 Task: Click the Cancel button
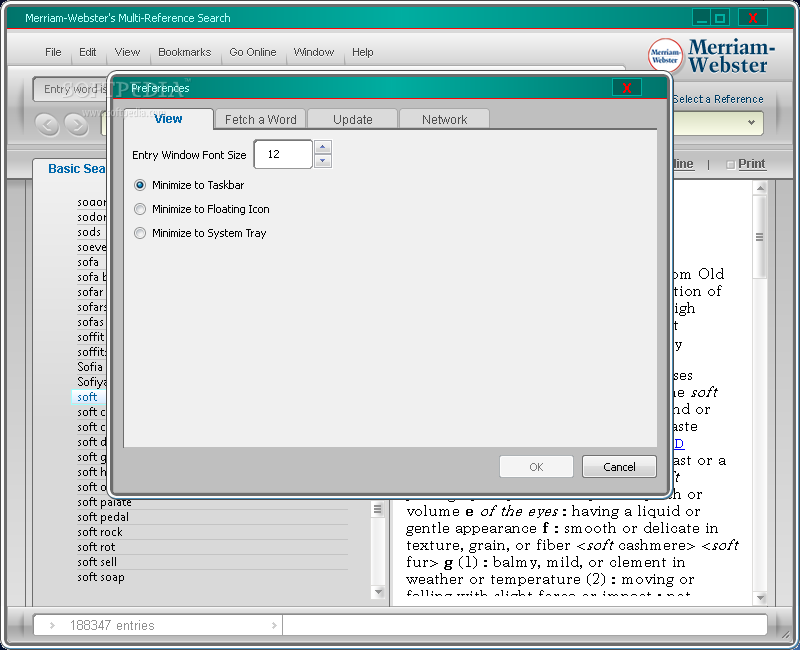(x=619, y=467)
